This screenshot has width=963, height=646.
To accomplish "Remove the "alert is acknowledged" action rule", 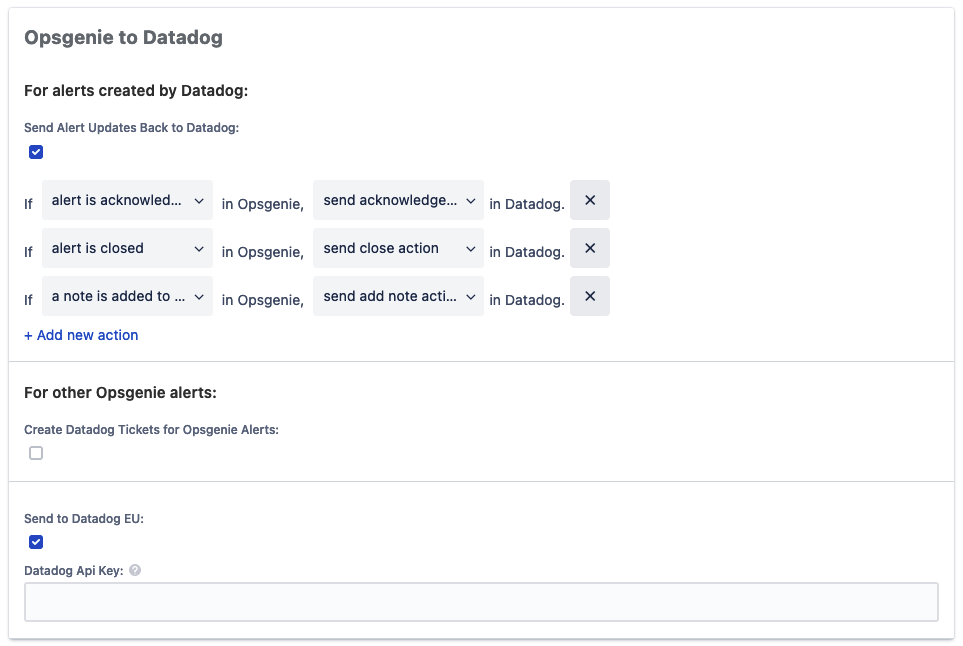I will (x=589, y=199).
